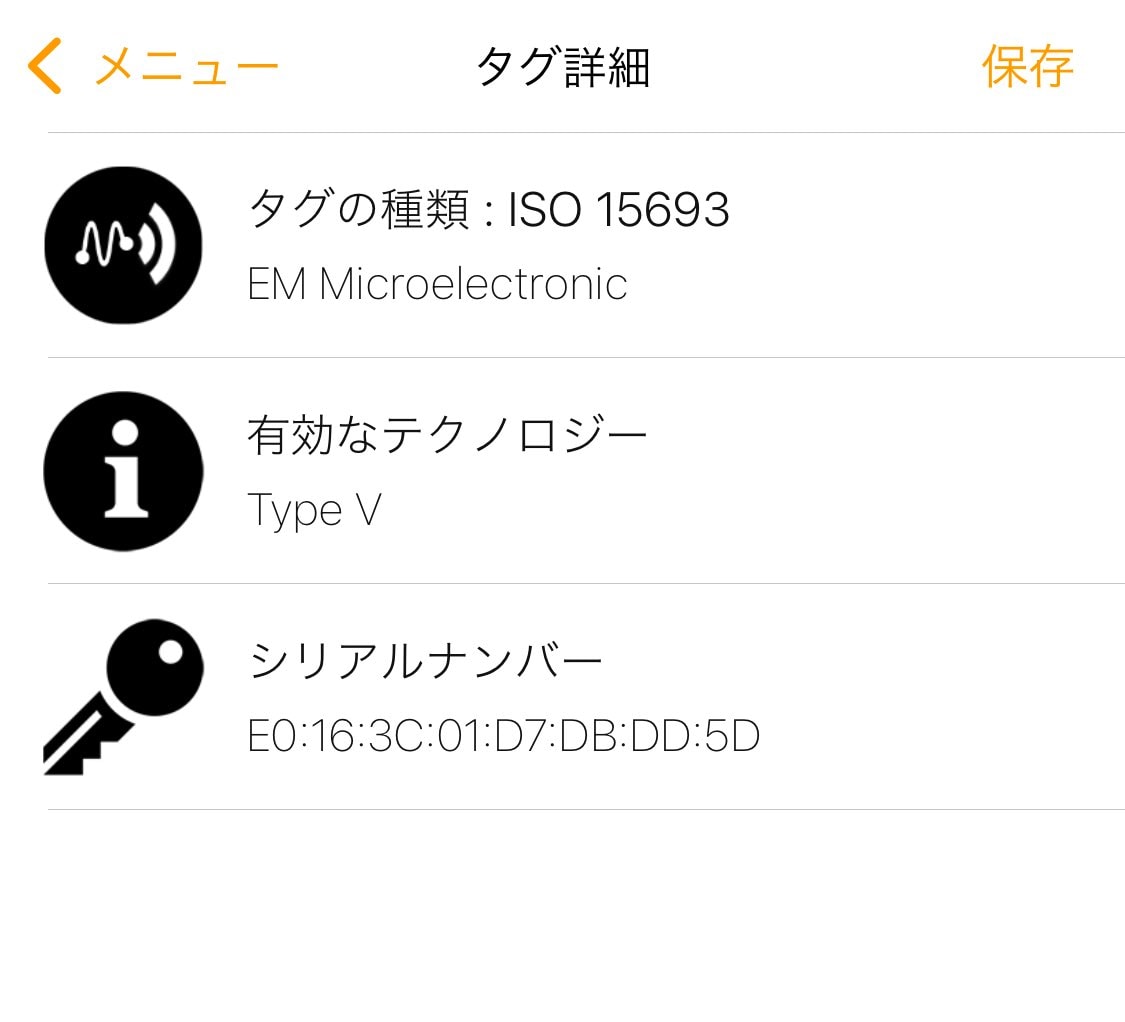This screenshot has height=1022, width=1125.
Task: Go back via the メニュー label
Action: [x=187, y=67]
